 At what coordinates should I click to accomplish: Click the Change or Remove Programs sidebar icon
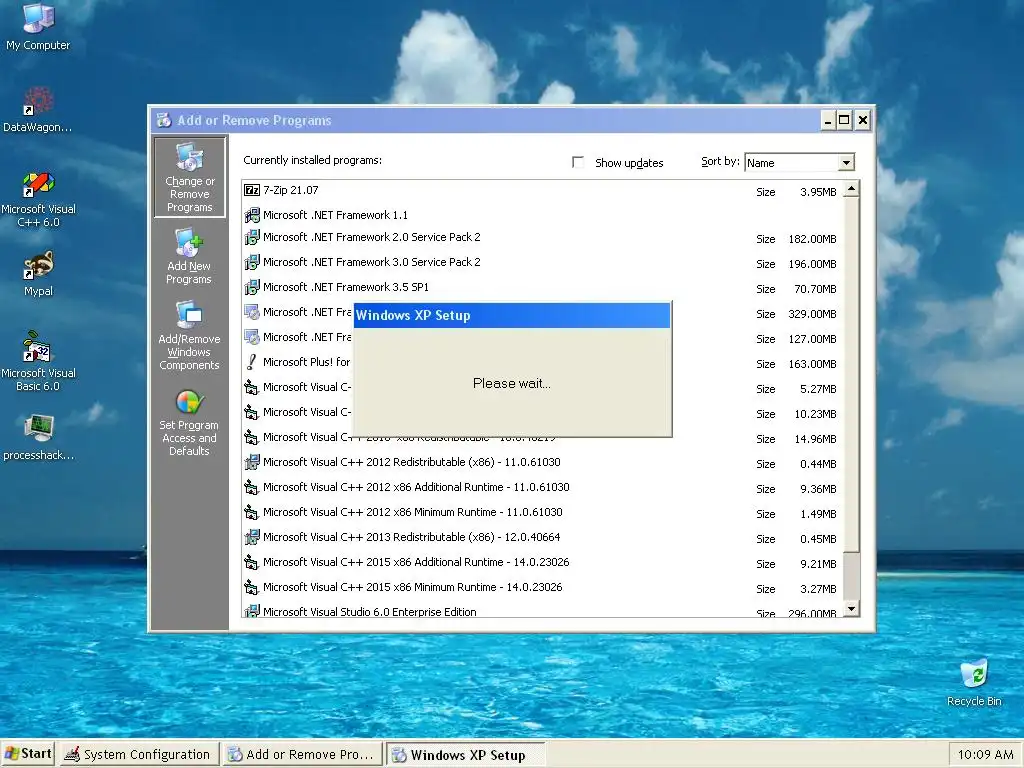tap(189, 177)
